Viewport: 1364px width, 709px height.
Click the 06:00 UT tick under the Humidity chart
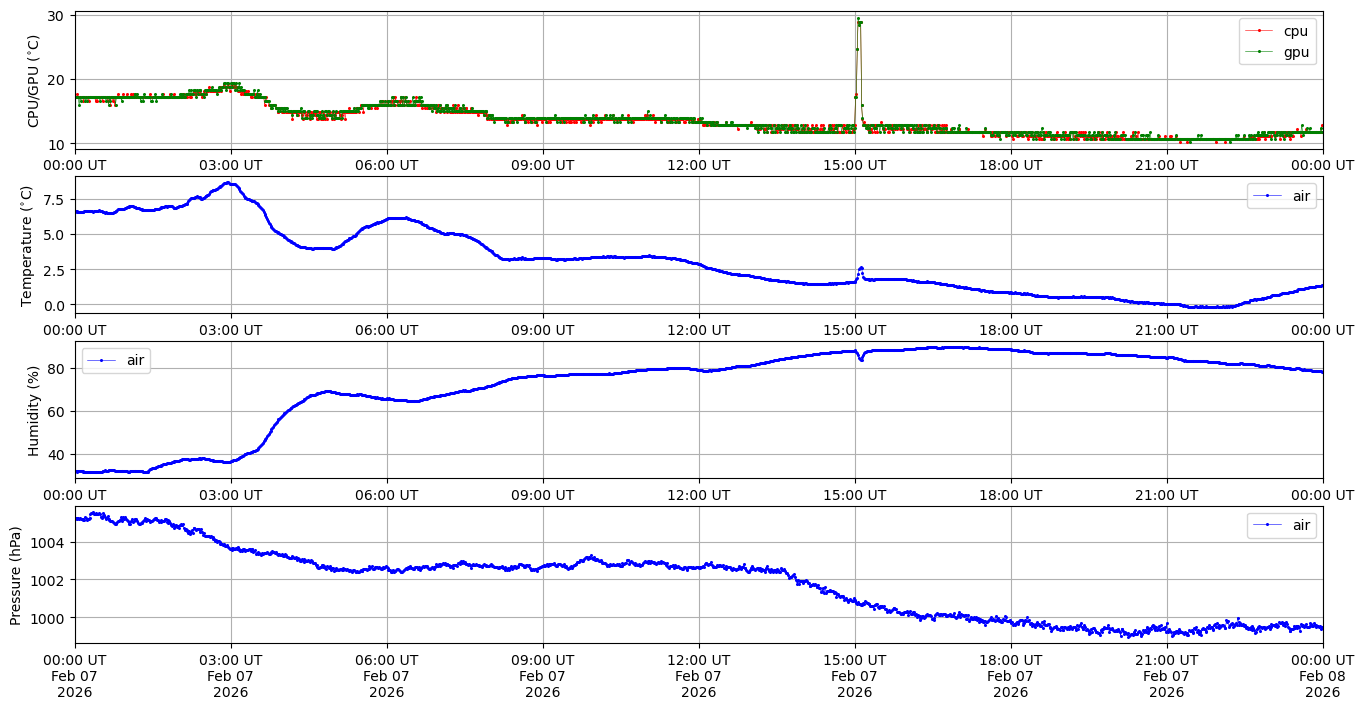(x=387, y=494)
